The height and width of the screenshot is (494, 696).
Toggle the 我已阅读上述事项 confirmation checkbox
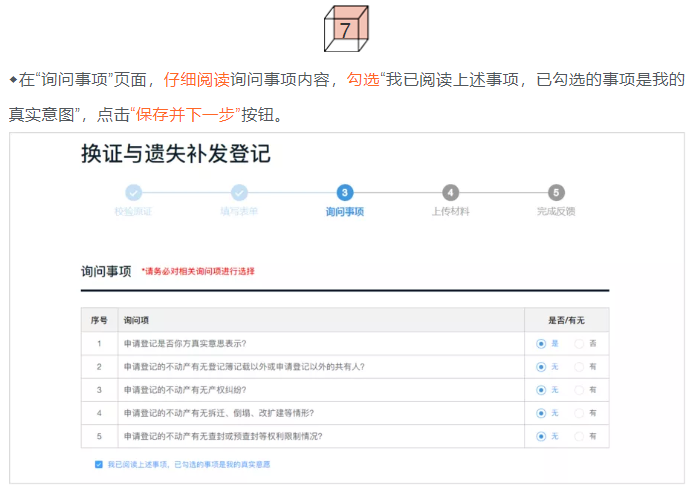tap(98, 465)
